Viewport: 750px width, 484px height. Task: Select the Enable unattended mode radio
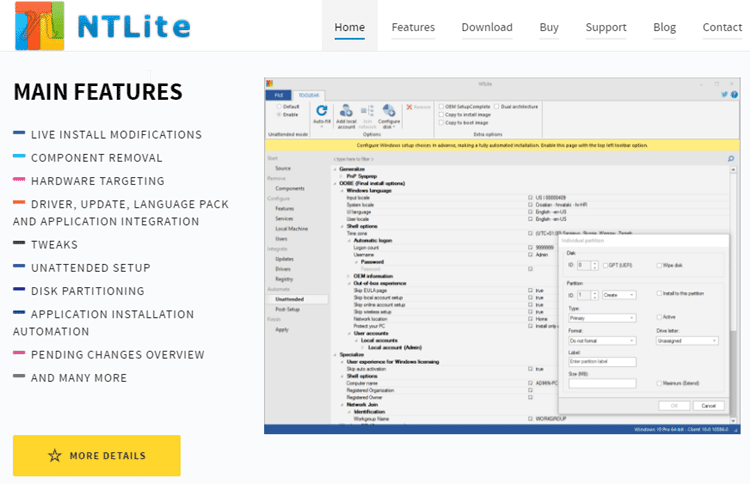(x=279, y=115)
